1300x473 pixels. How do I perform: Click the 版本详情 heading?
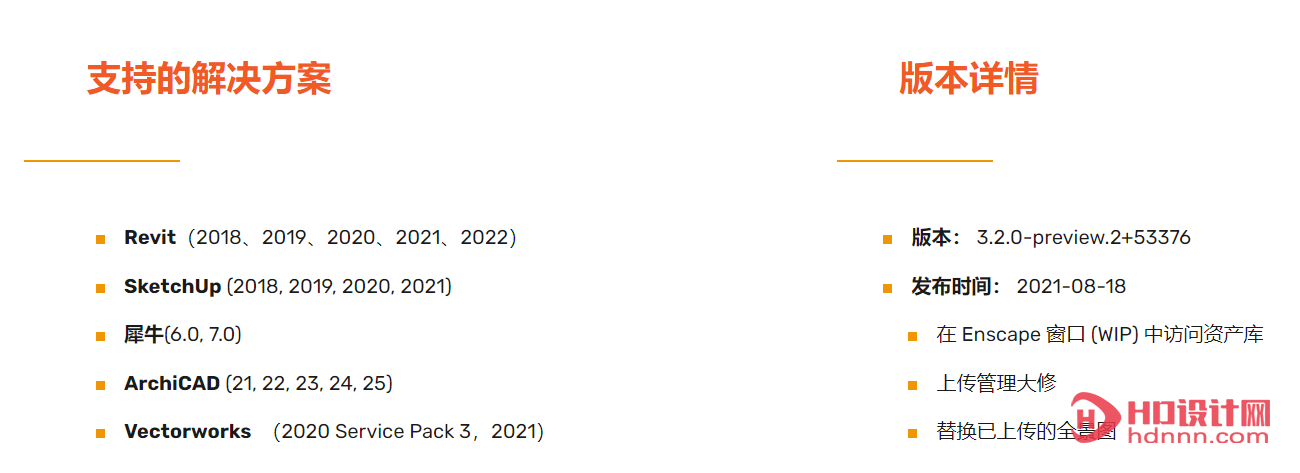[969, 78]
